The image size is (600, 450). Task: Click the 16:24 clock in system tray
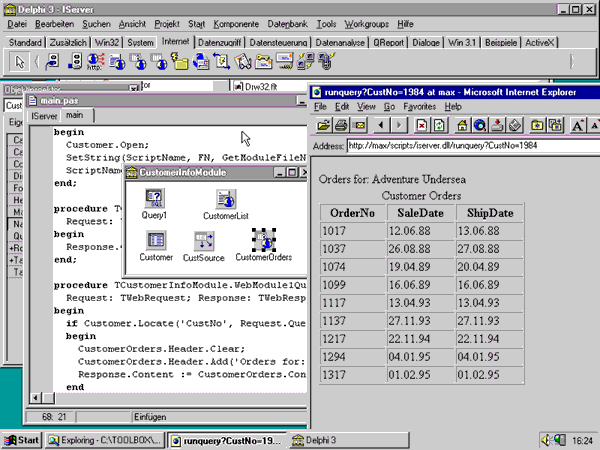pyautogui.click(x=582, y=441)
